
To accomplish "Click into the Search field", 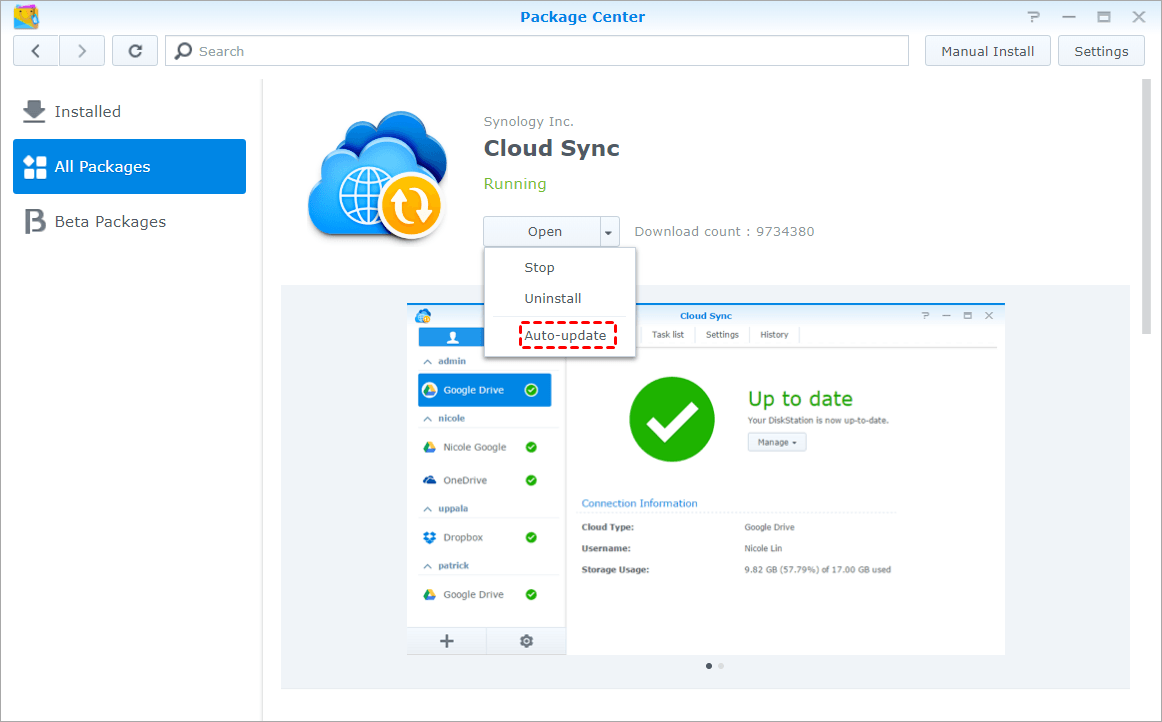I will (540, 51).
